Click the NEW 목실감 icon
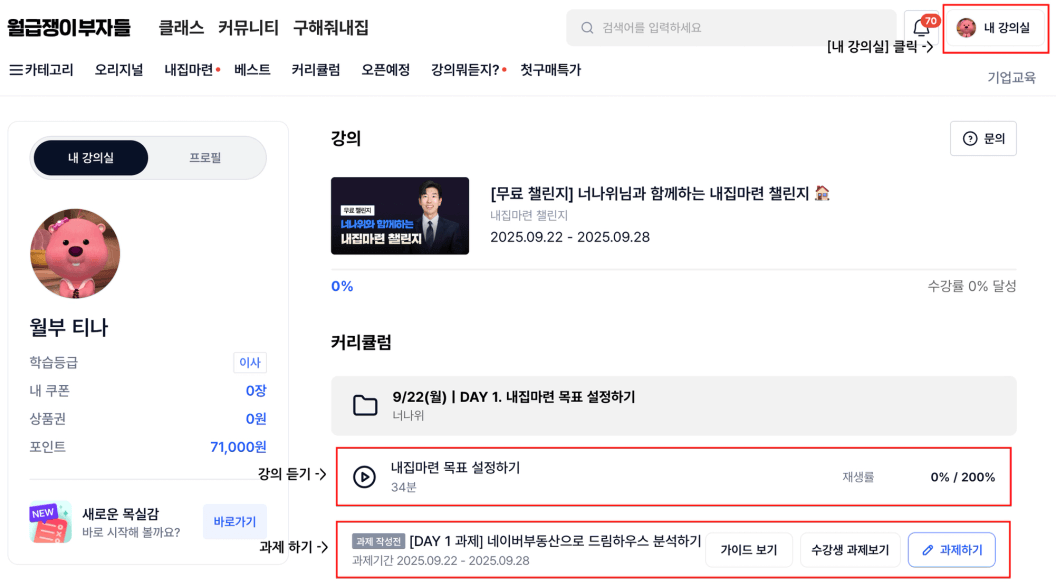This screenshot has height=587, width=1056. tap(51, 522)
